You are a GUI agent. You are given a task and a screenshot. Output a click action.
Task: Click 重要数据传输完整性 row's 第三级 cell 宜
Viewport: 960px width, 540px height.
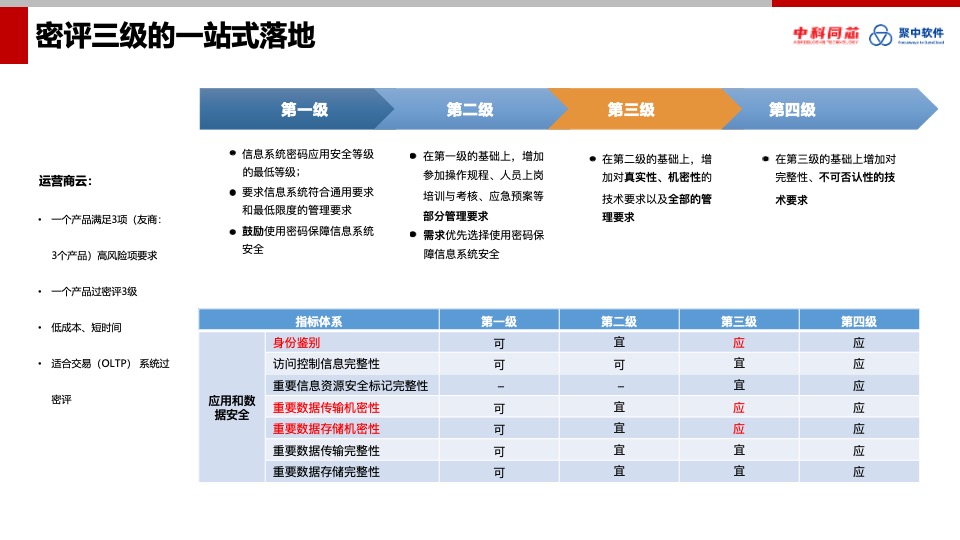[739, 451]
